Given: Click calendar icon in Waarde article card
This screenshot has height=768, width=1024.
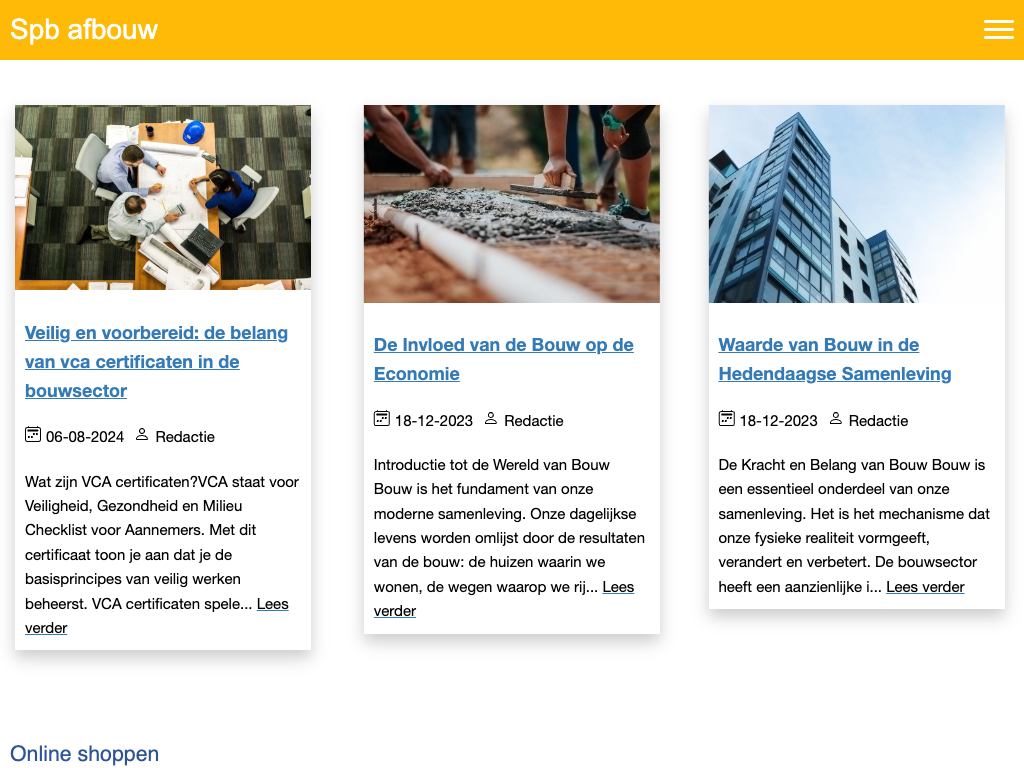Looking at the screenshot, I should 727,419.
